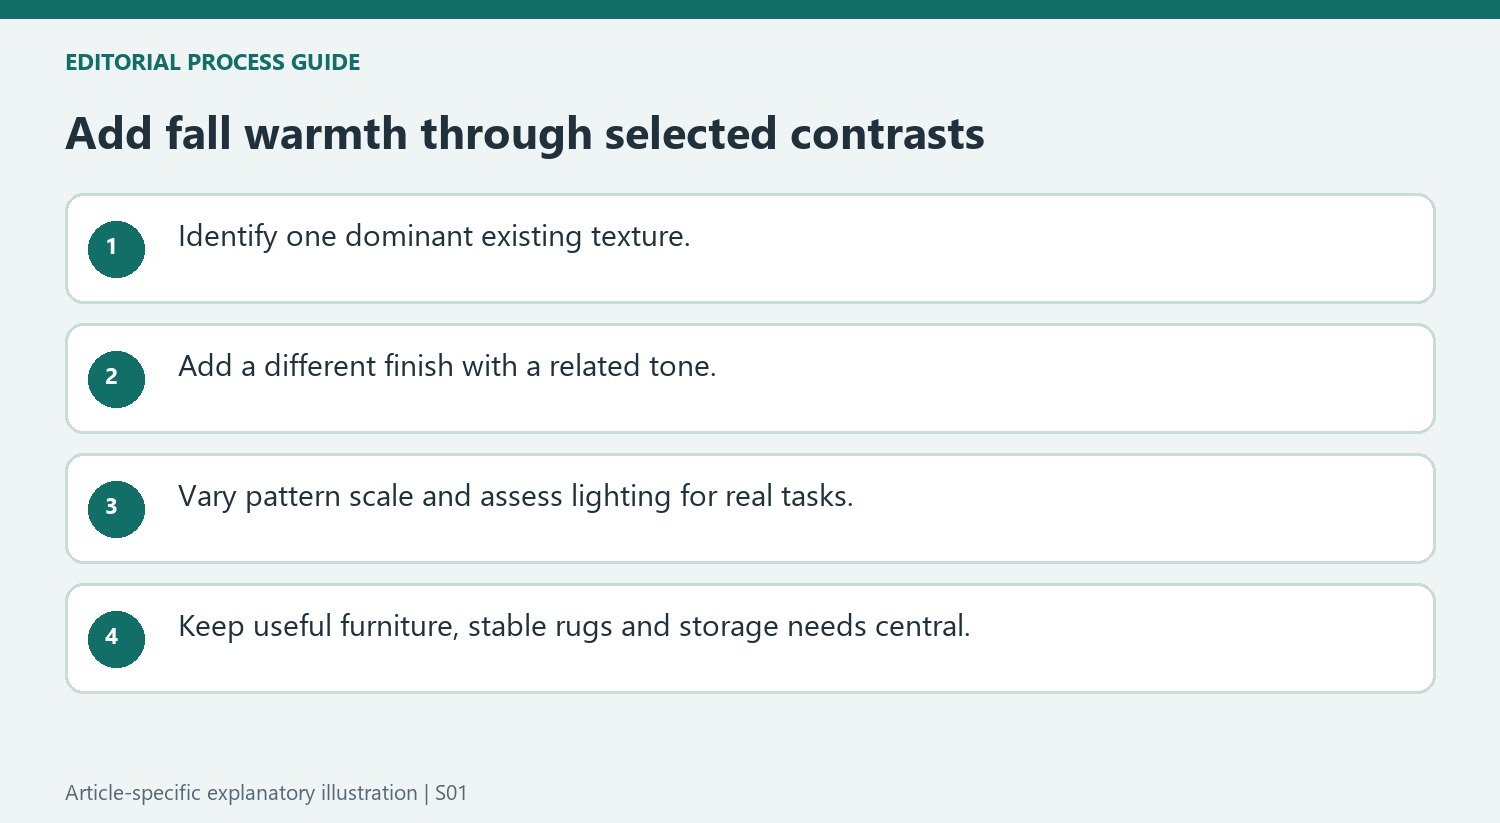Click the S01 slide identifier
The width and height of the screenshot is (1500, 823).
(451, 793)
